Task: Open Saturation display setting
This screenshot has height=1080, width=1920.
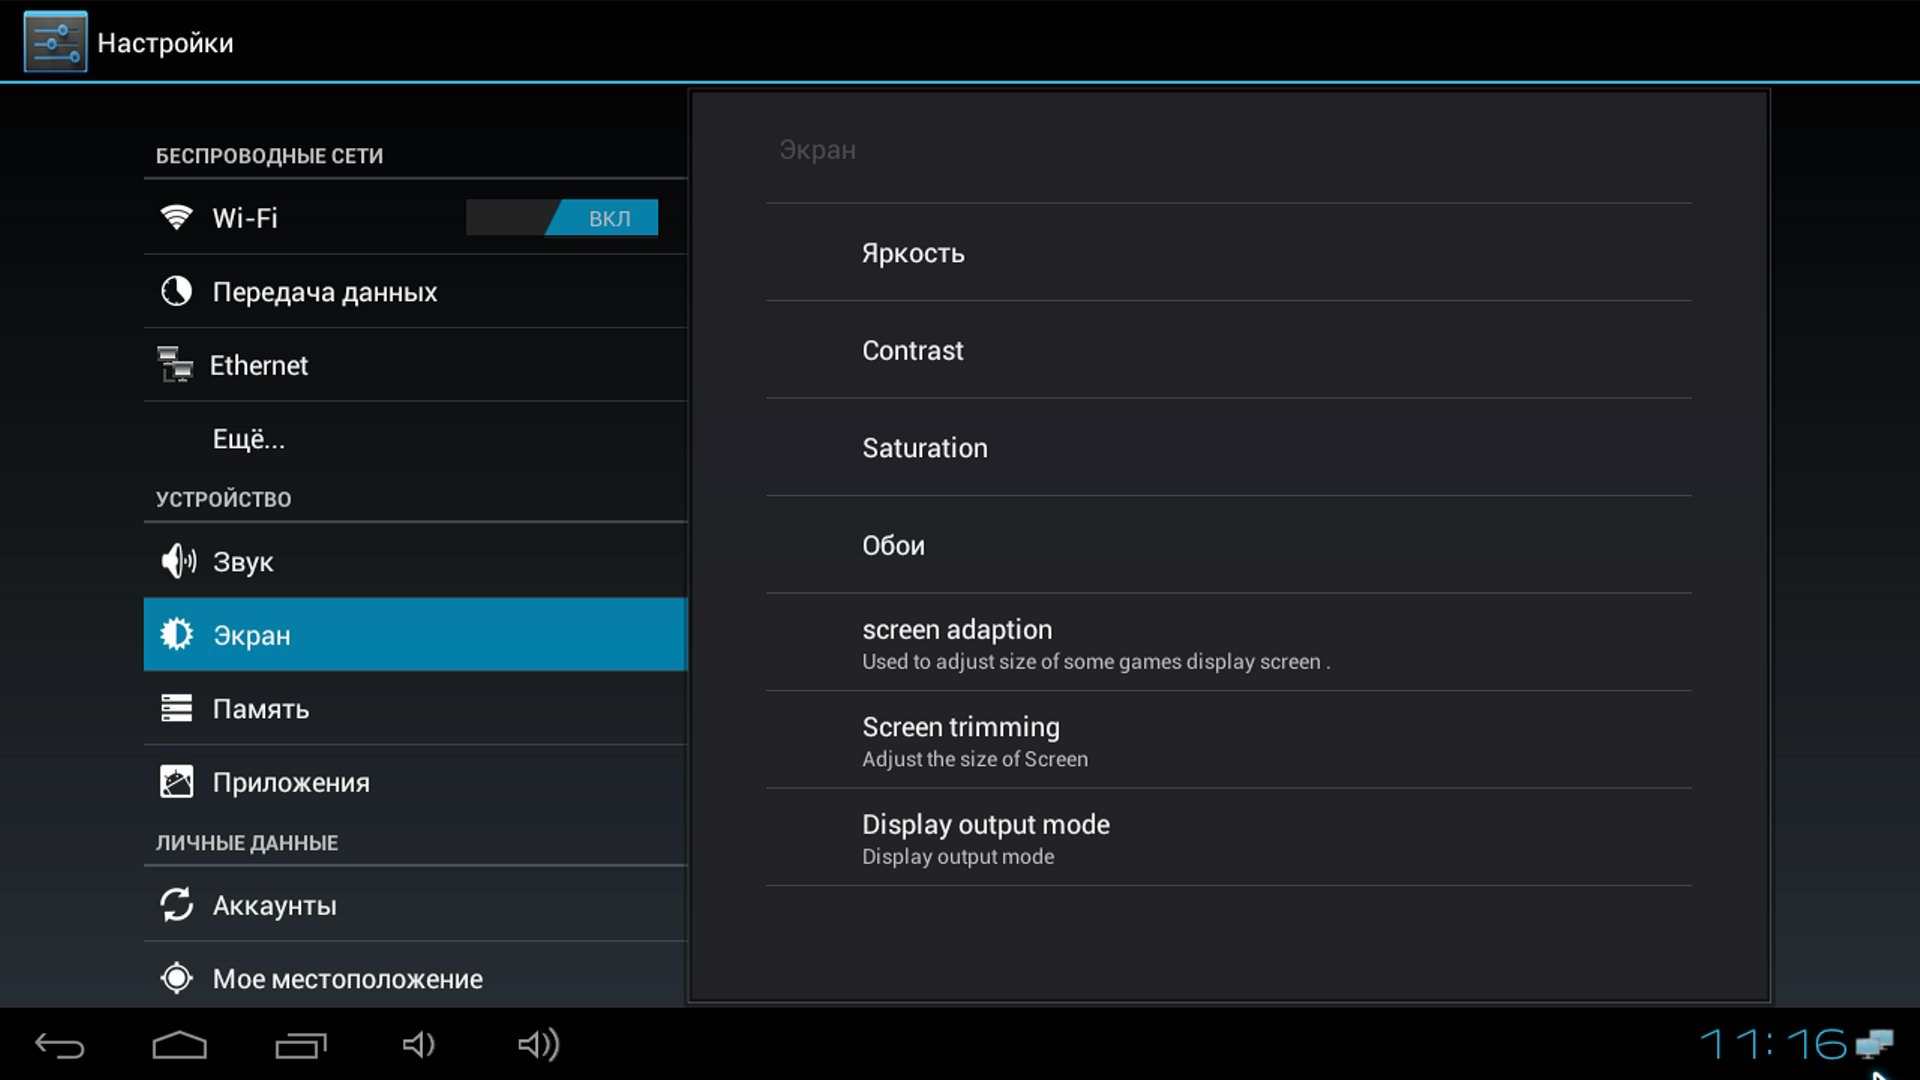Action: click(923, 447)
